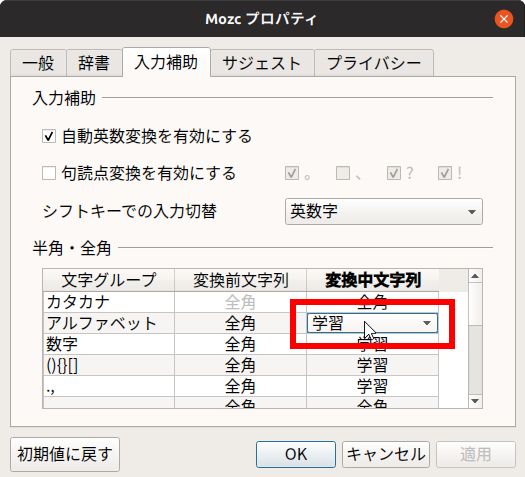Viewport: 525px width, 477px height.
Task: Click 学習 in (){}[] 変換中文字列 cell
Action: [372, 365]
